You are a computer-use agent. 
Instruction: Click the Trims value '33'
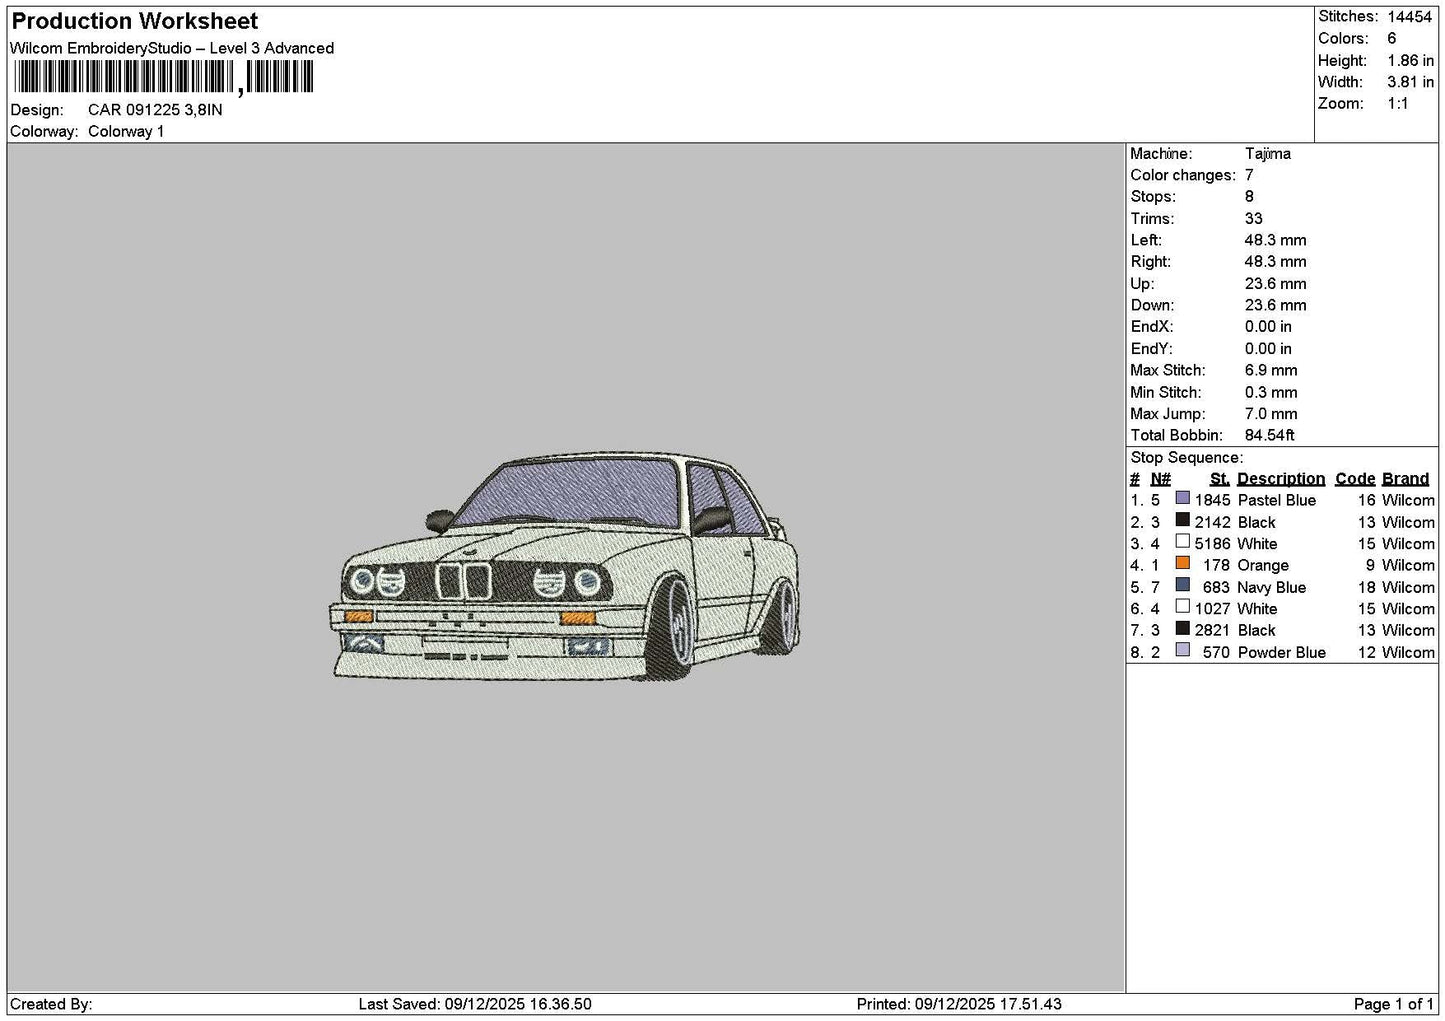coord(1253,219)
